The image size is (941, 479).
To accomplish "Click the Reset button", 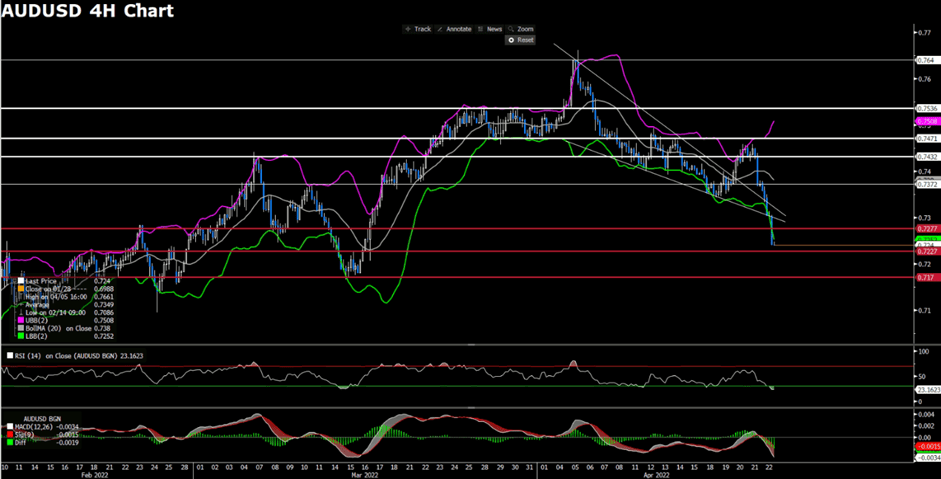I will 521,40.
